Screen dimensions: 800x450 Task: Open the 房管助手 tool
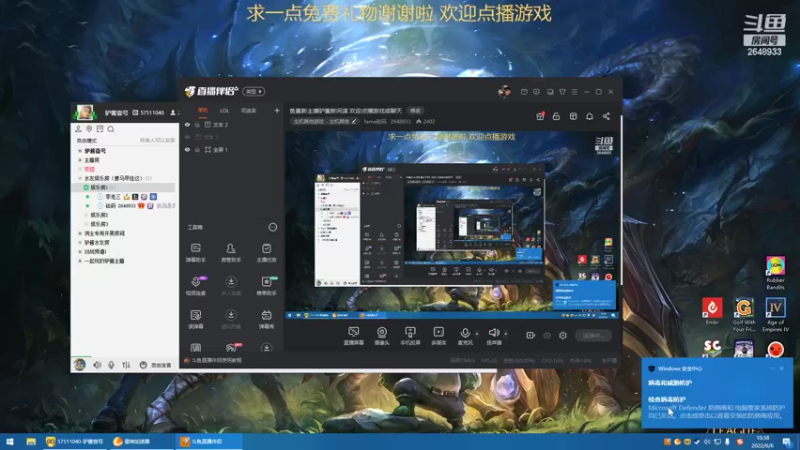pyautogui.click(x=231, y=253)
